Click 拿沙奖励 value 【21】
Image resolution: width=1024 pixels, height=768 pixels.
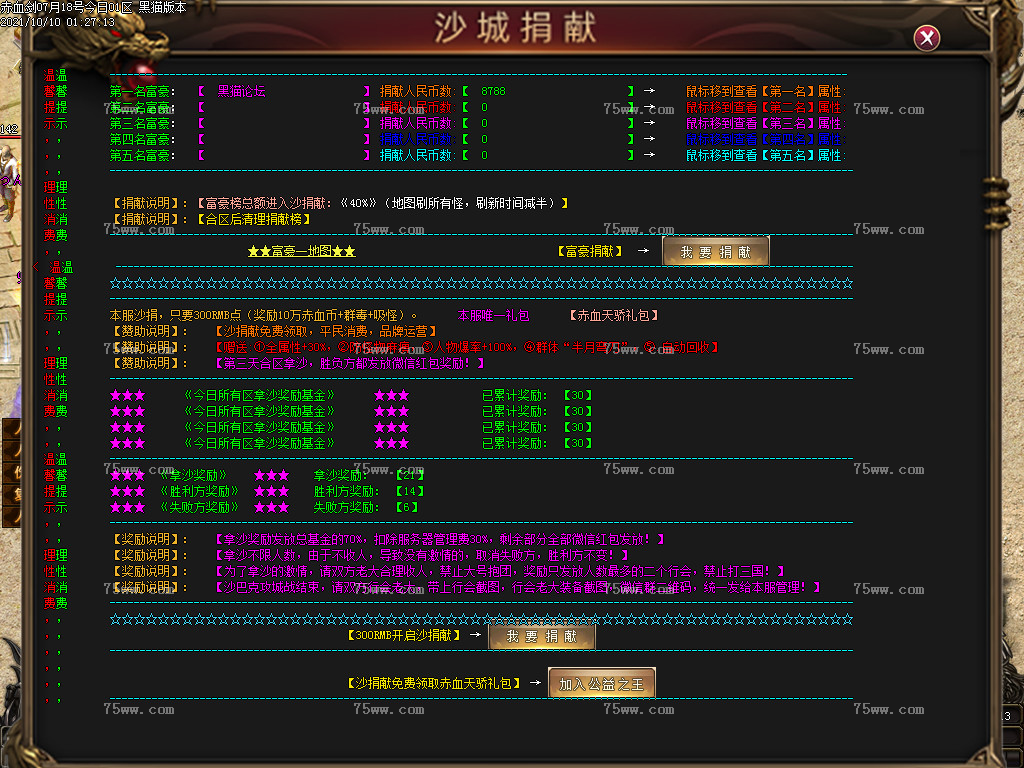pos(409,475)
